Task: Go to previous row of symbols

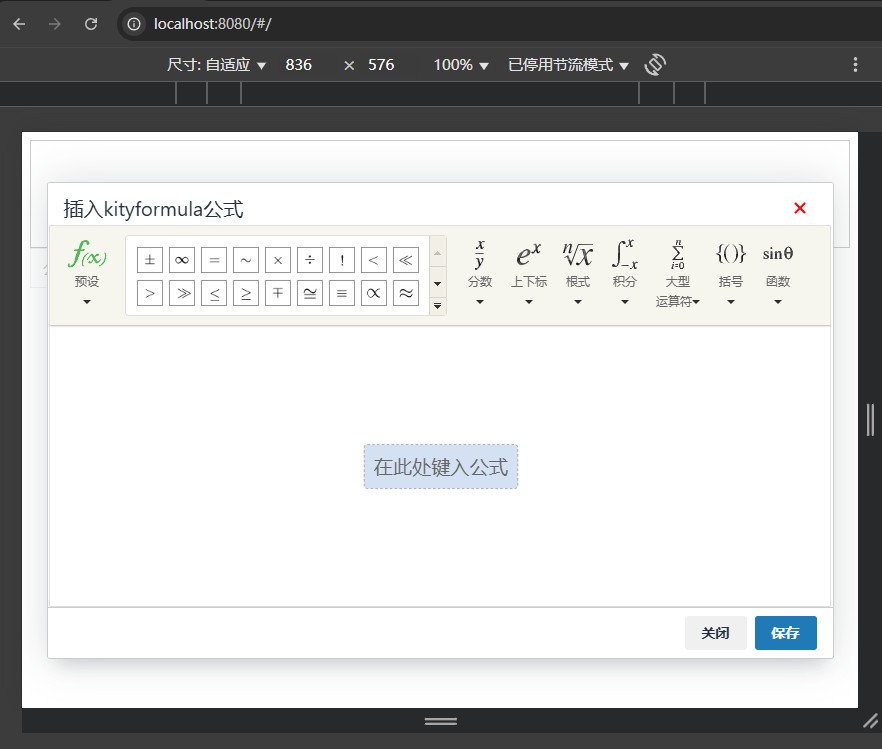Action: [x=438, y=254]
